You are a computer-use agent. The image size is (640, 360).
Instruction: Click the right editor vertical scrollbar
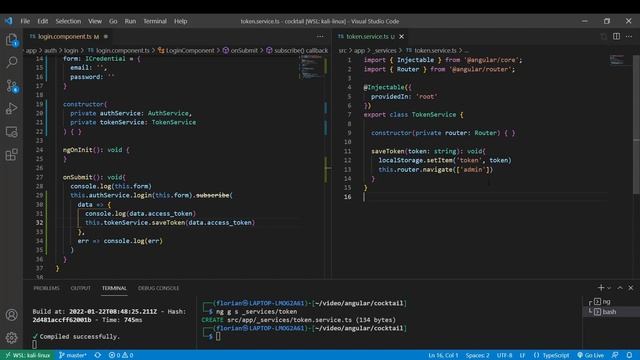pyautogui.click(x=636, y=124)
